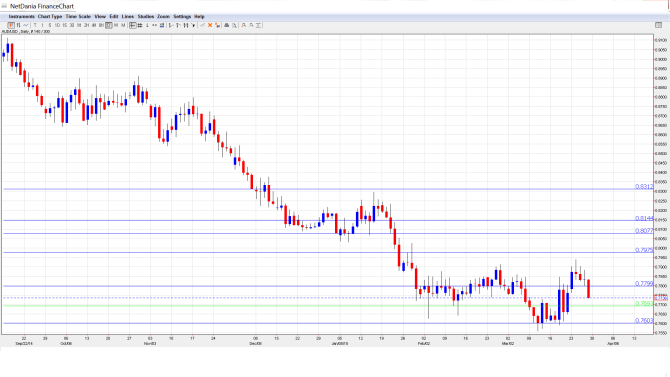
Task: Click the NetDania FinanceChart window title
Action: (x=42, y=6)
